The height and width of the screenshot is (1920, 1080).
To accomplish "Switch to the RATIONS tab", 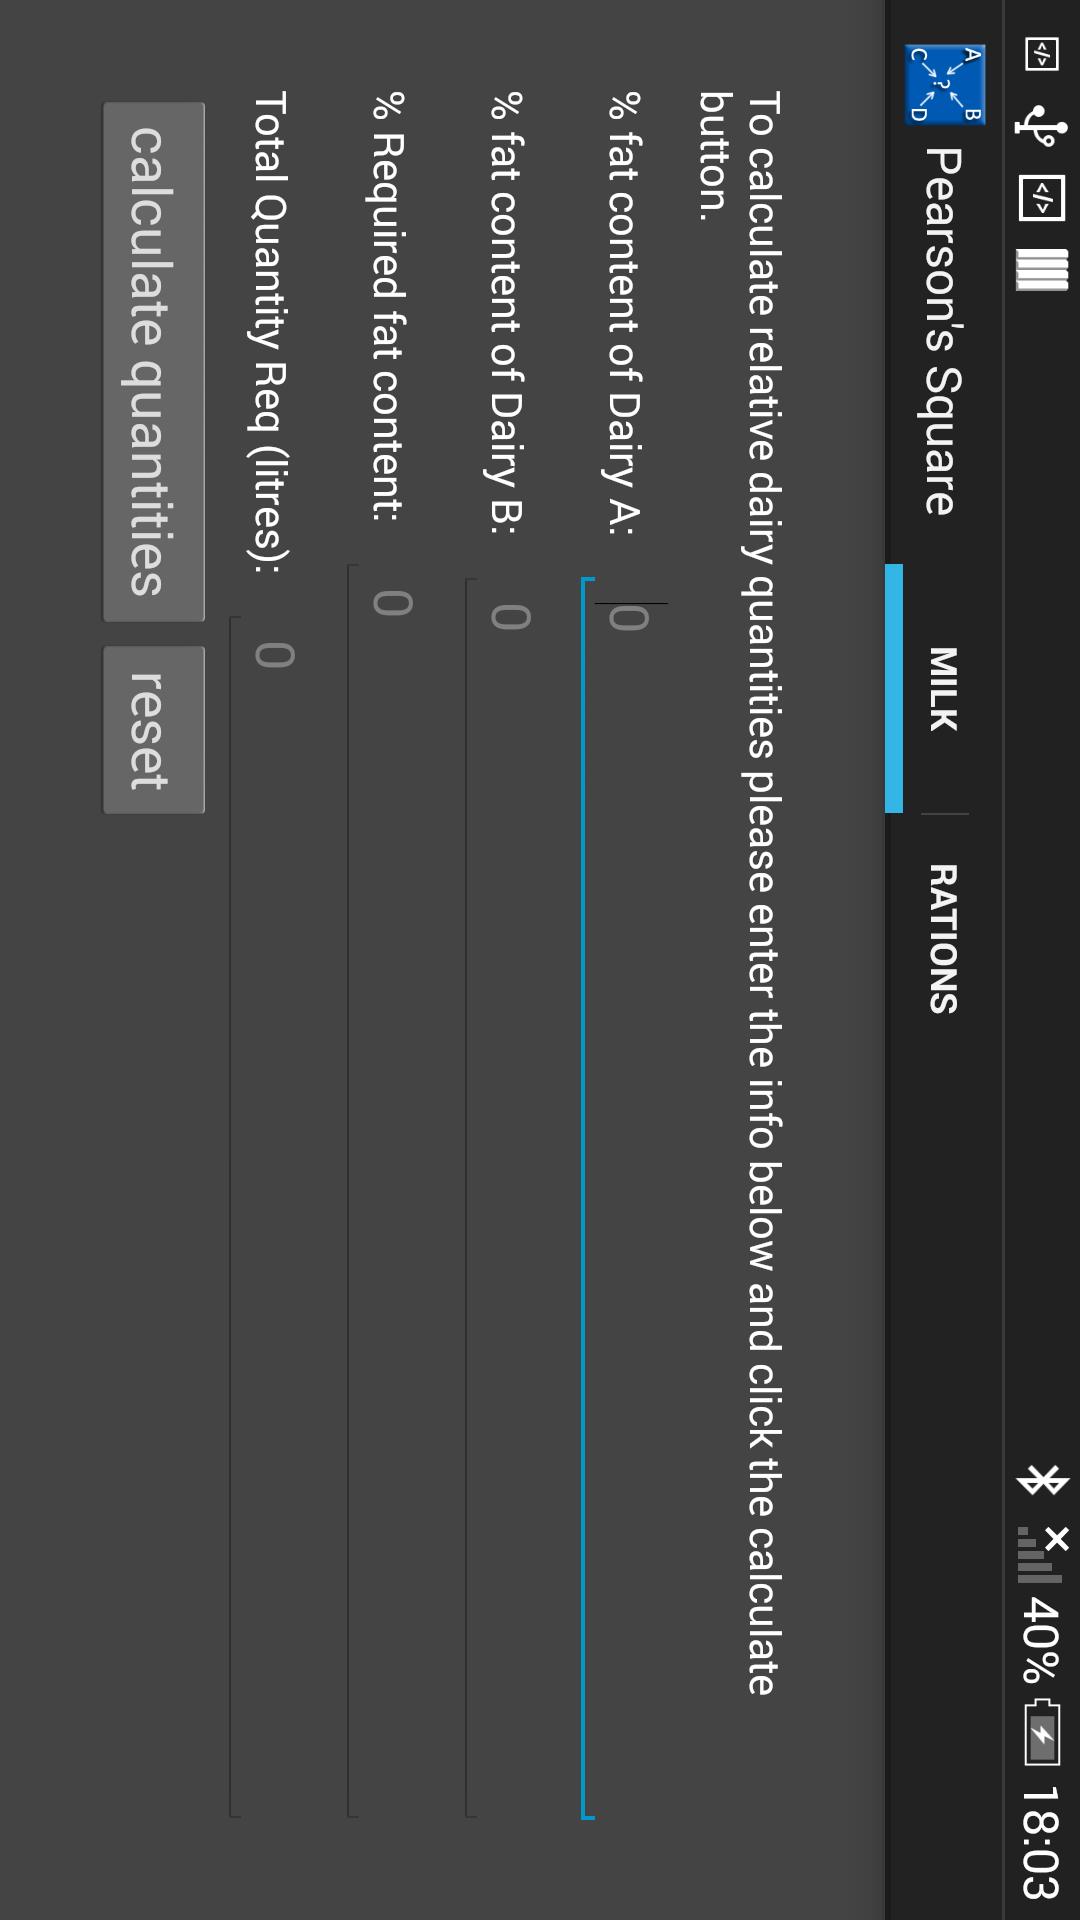I will coord(943,939).
